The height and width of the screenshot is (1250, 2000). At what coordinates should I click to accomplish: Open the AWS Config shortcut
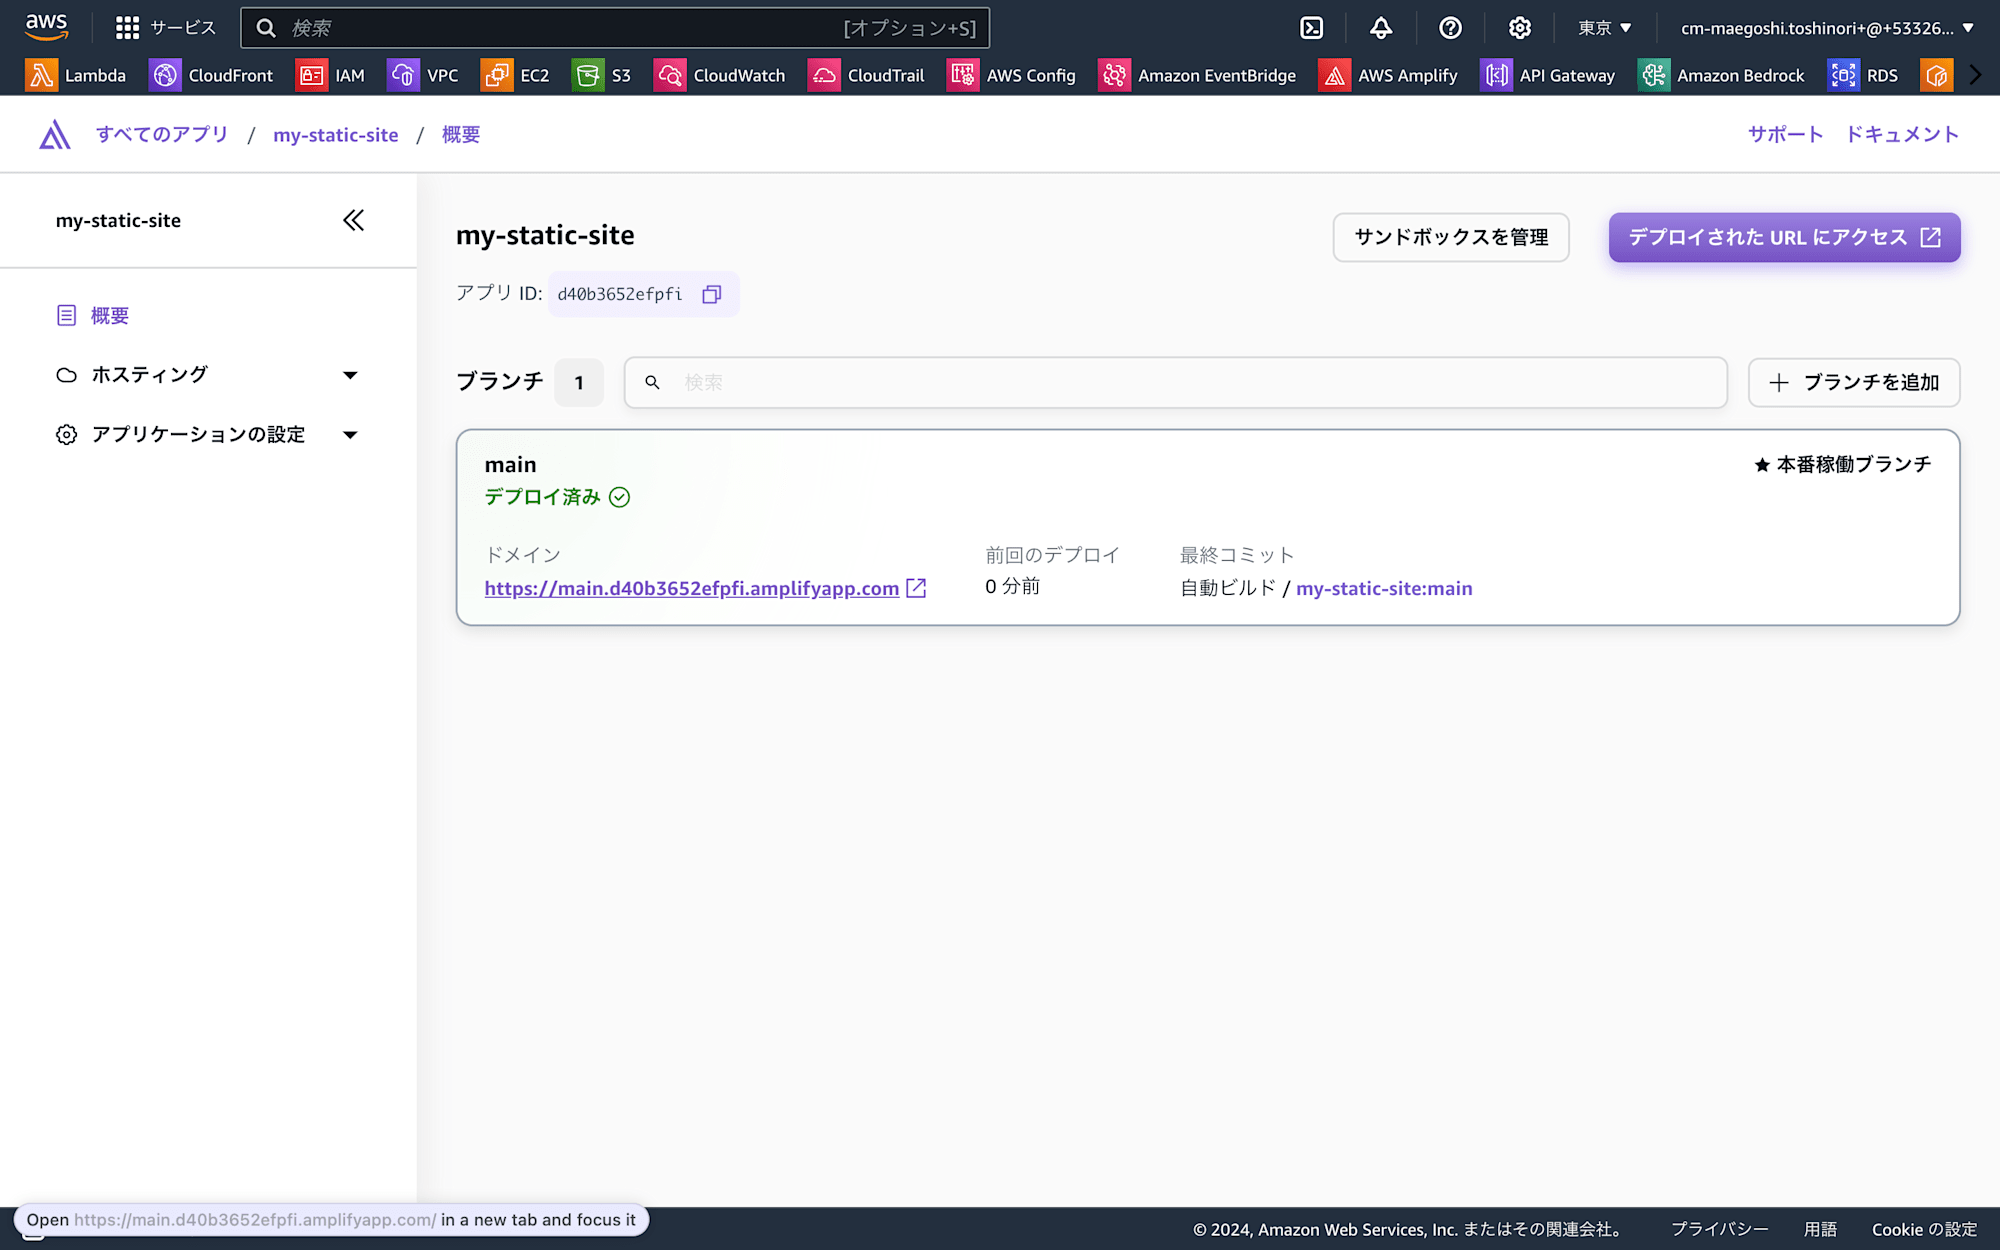tap(1011, 75)
